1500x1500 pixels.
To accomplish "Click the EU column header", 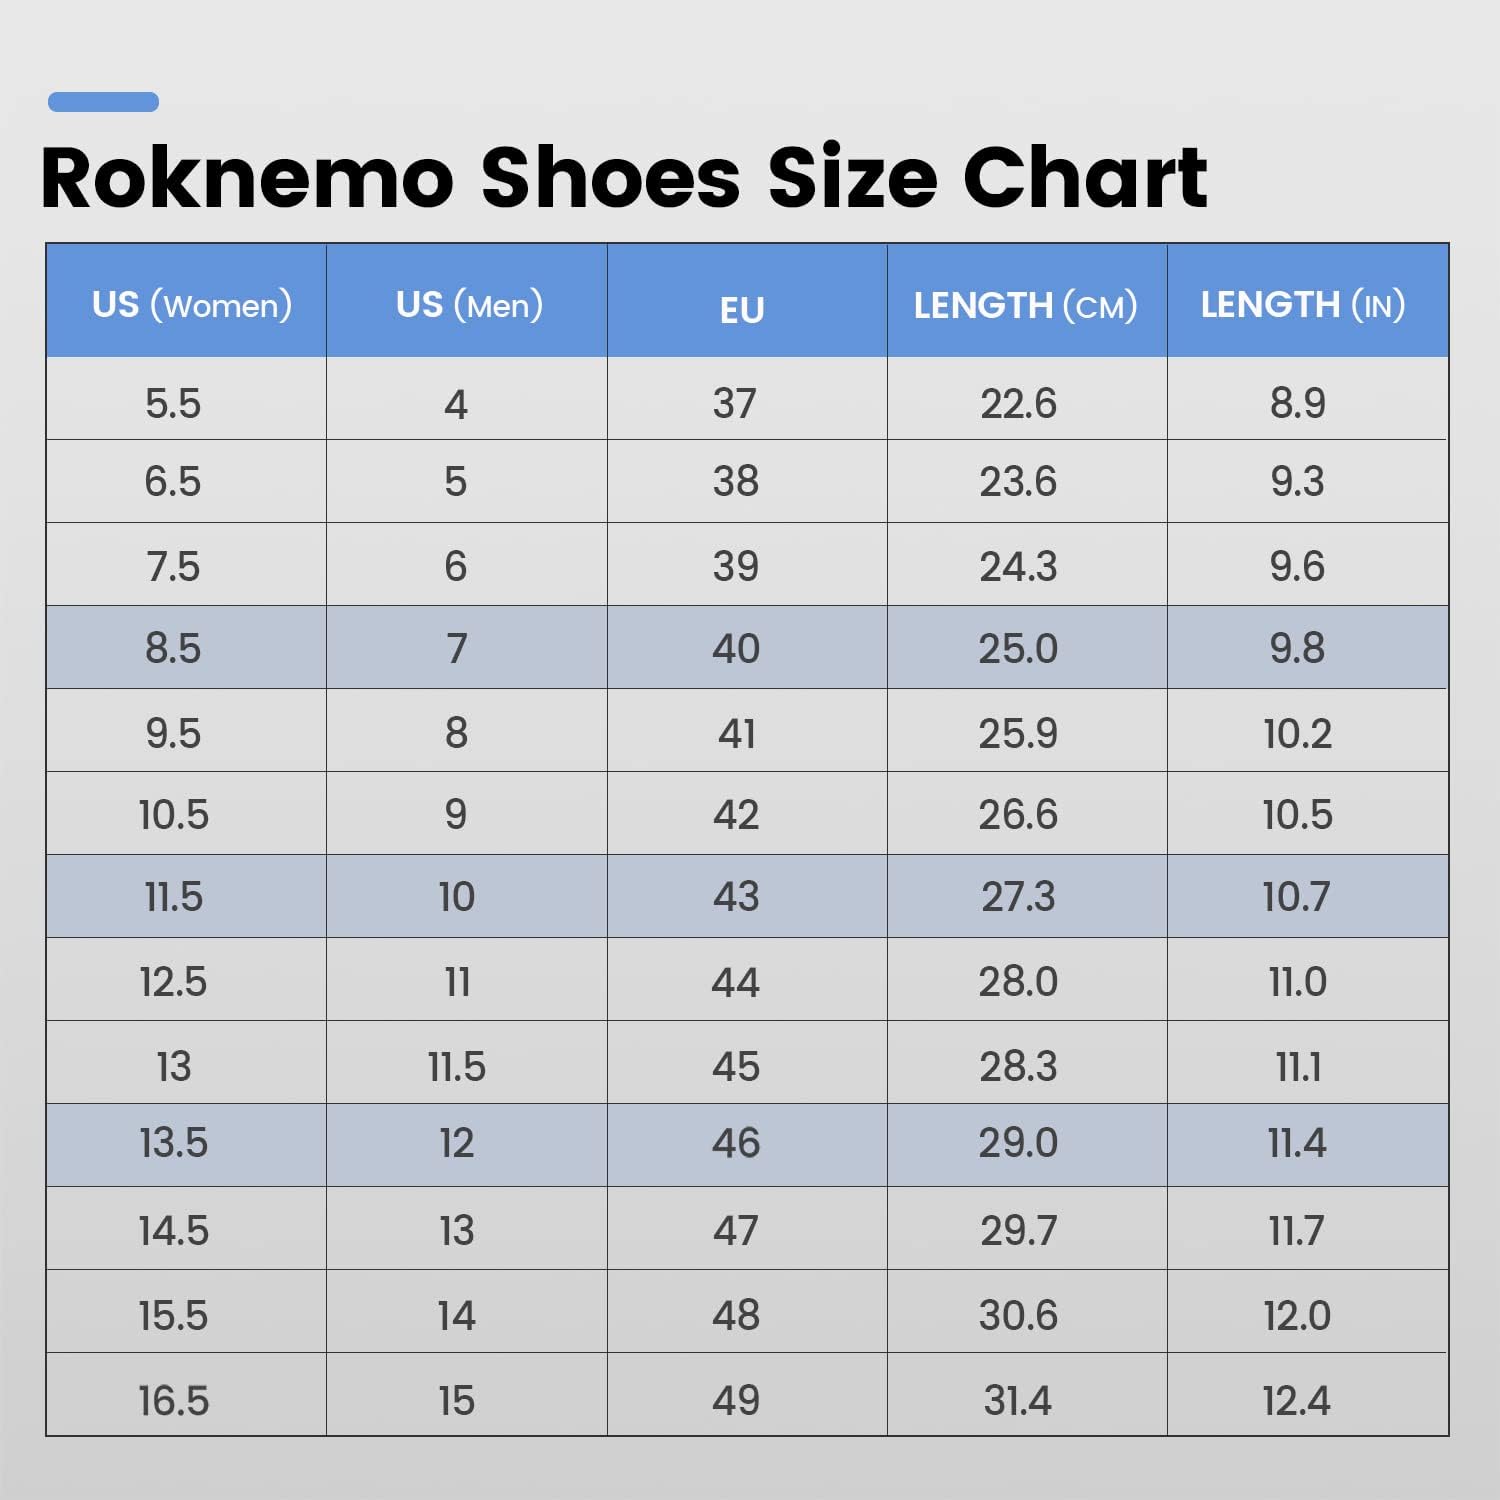I will tap(742, 309).
